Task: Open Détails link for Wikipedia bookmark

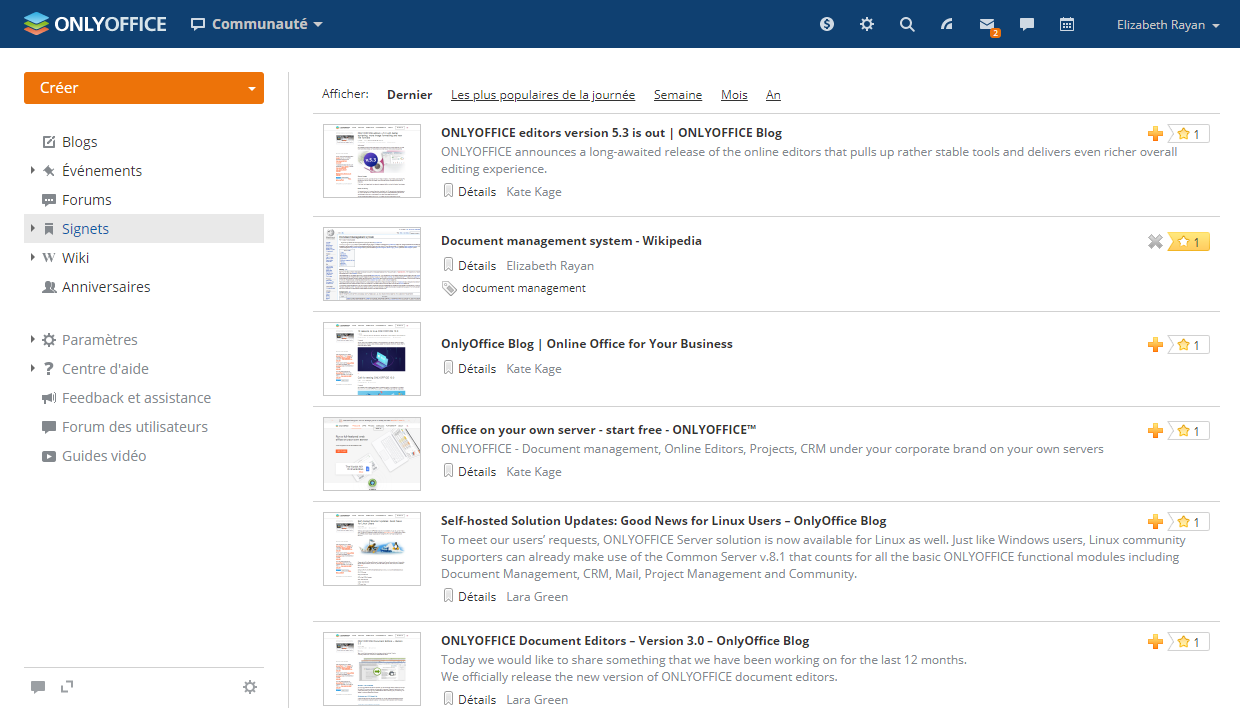Action: point(476,266)
